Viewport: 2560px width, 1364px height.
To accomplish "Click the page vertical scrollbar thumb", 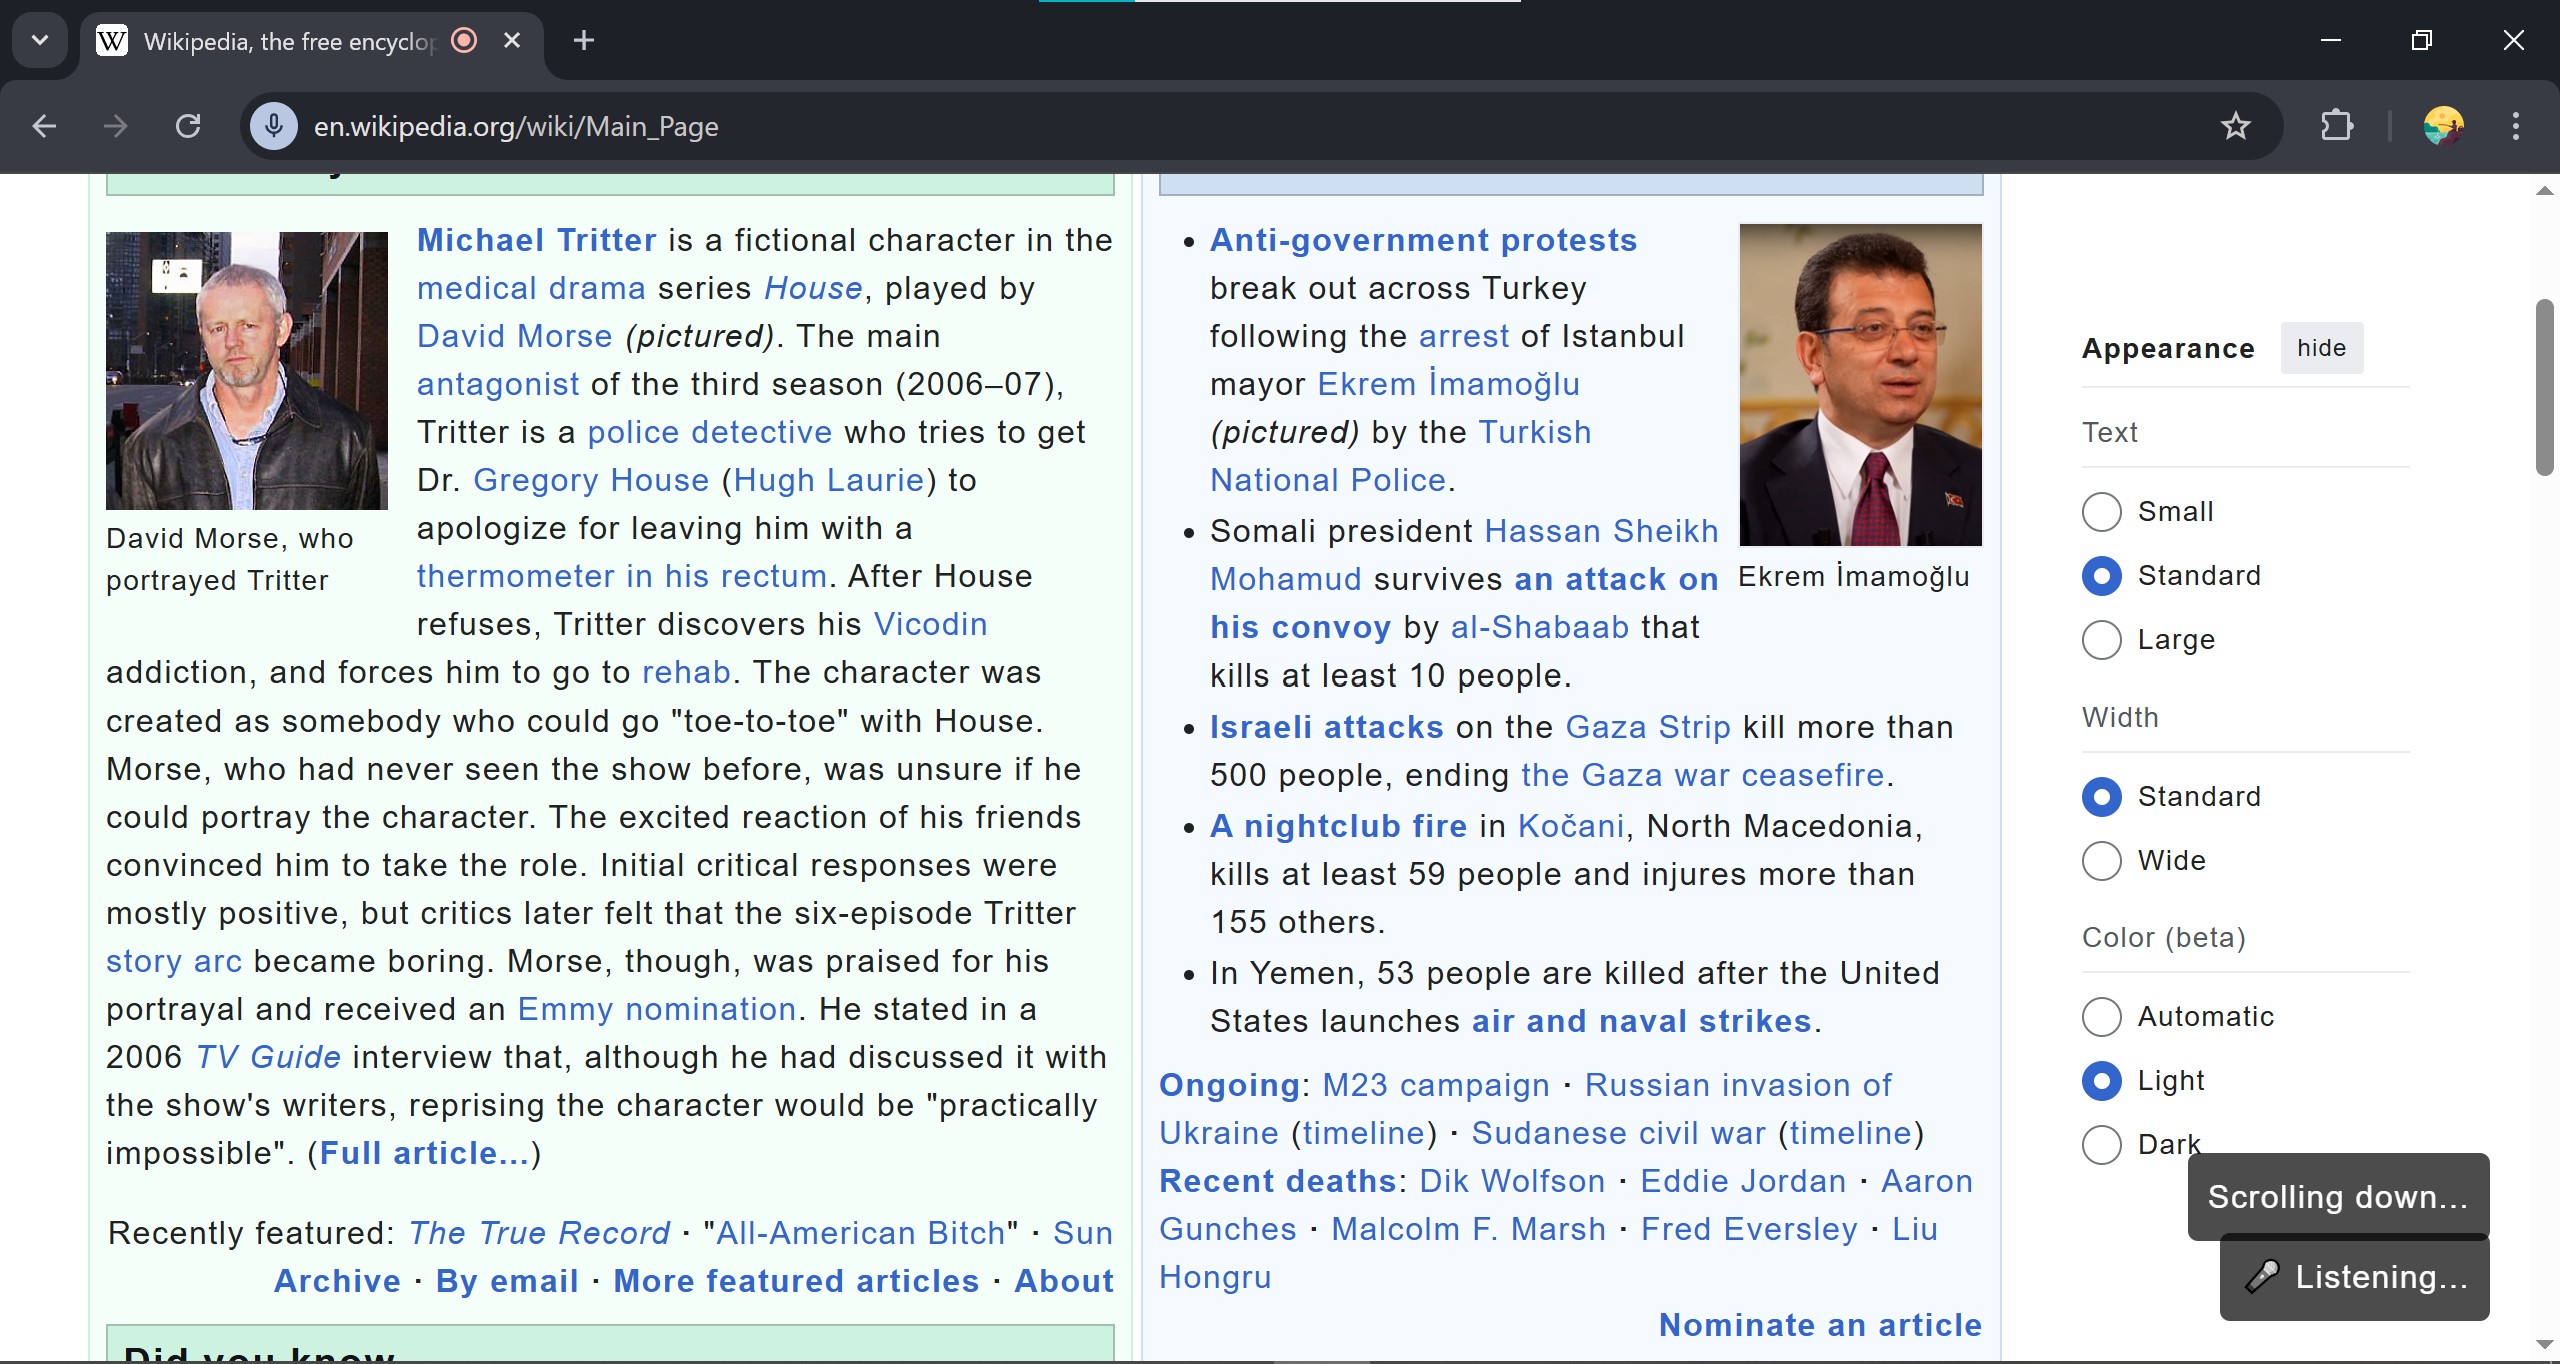I will [x=2545, y=388].
